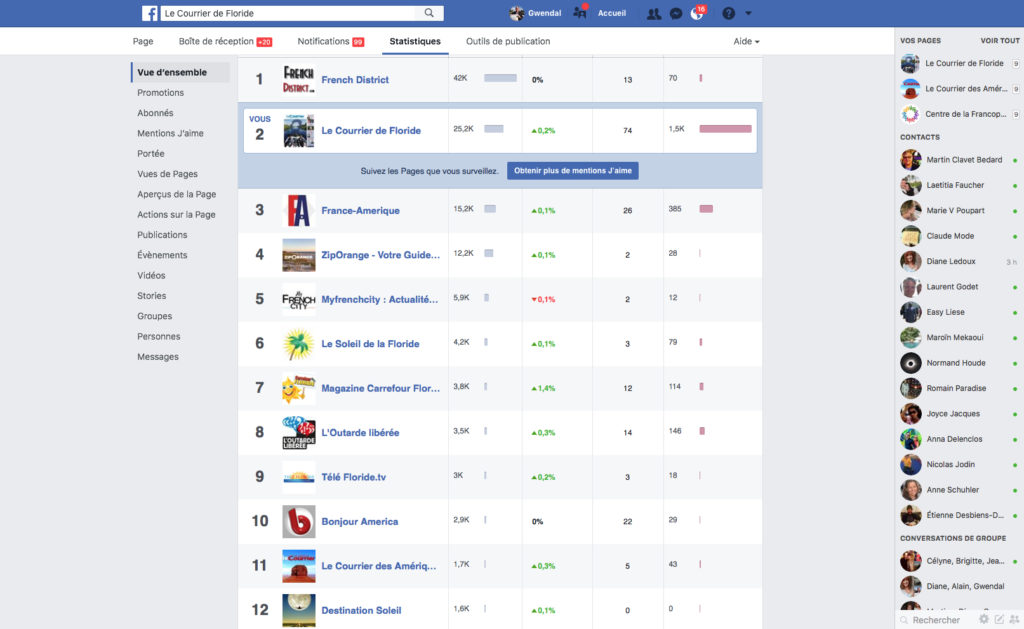Open the Aide dropdown menu
Screen dimensions: 1024x629
pos(746,41)
